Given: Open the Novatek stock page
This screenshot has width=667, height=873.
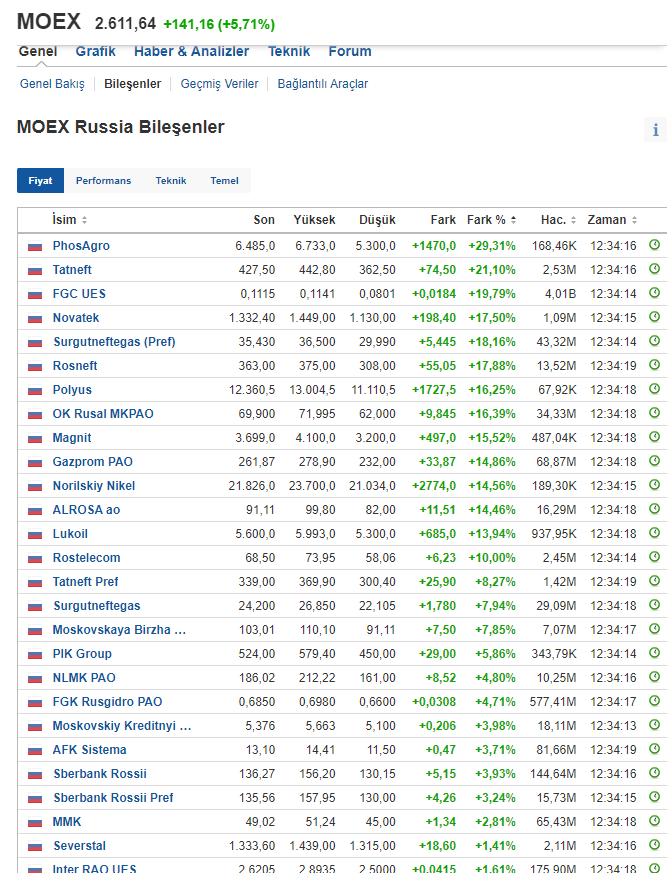Looking at the screenshot, I should pos(76,317).
